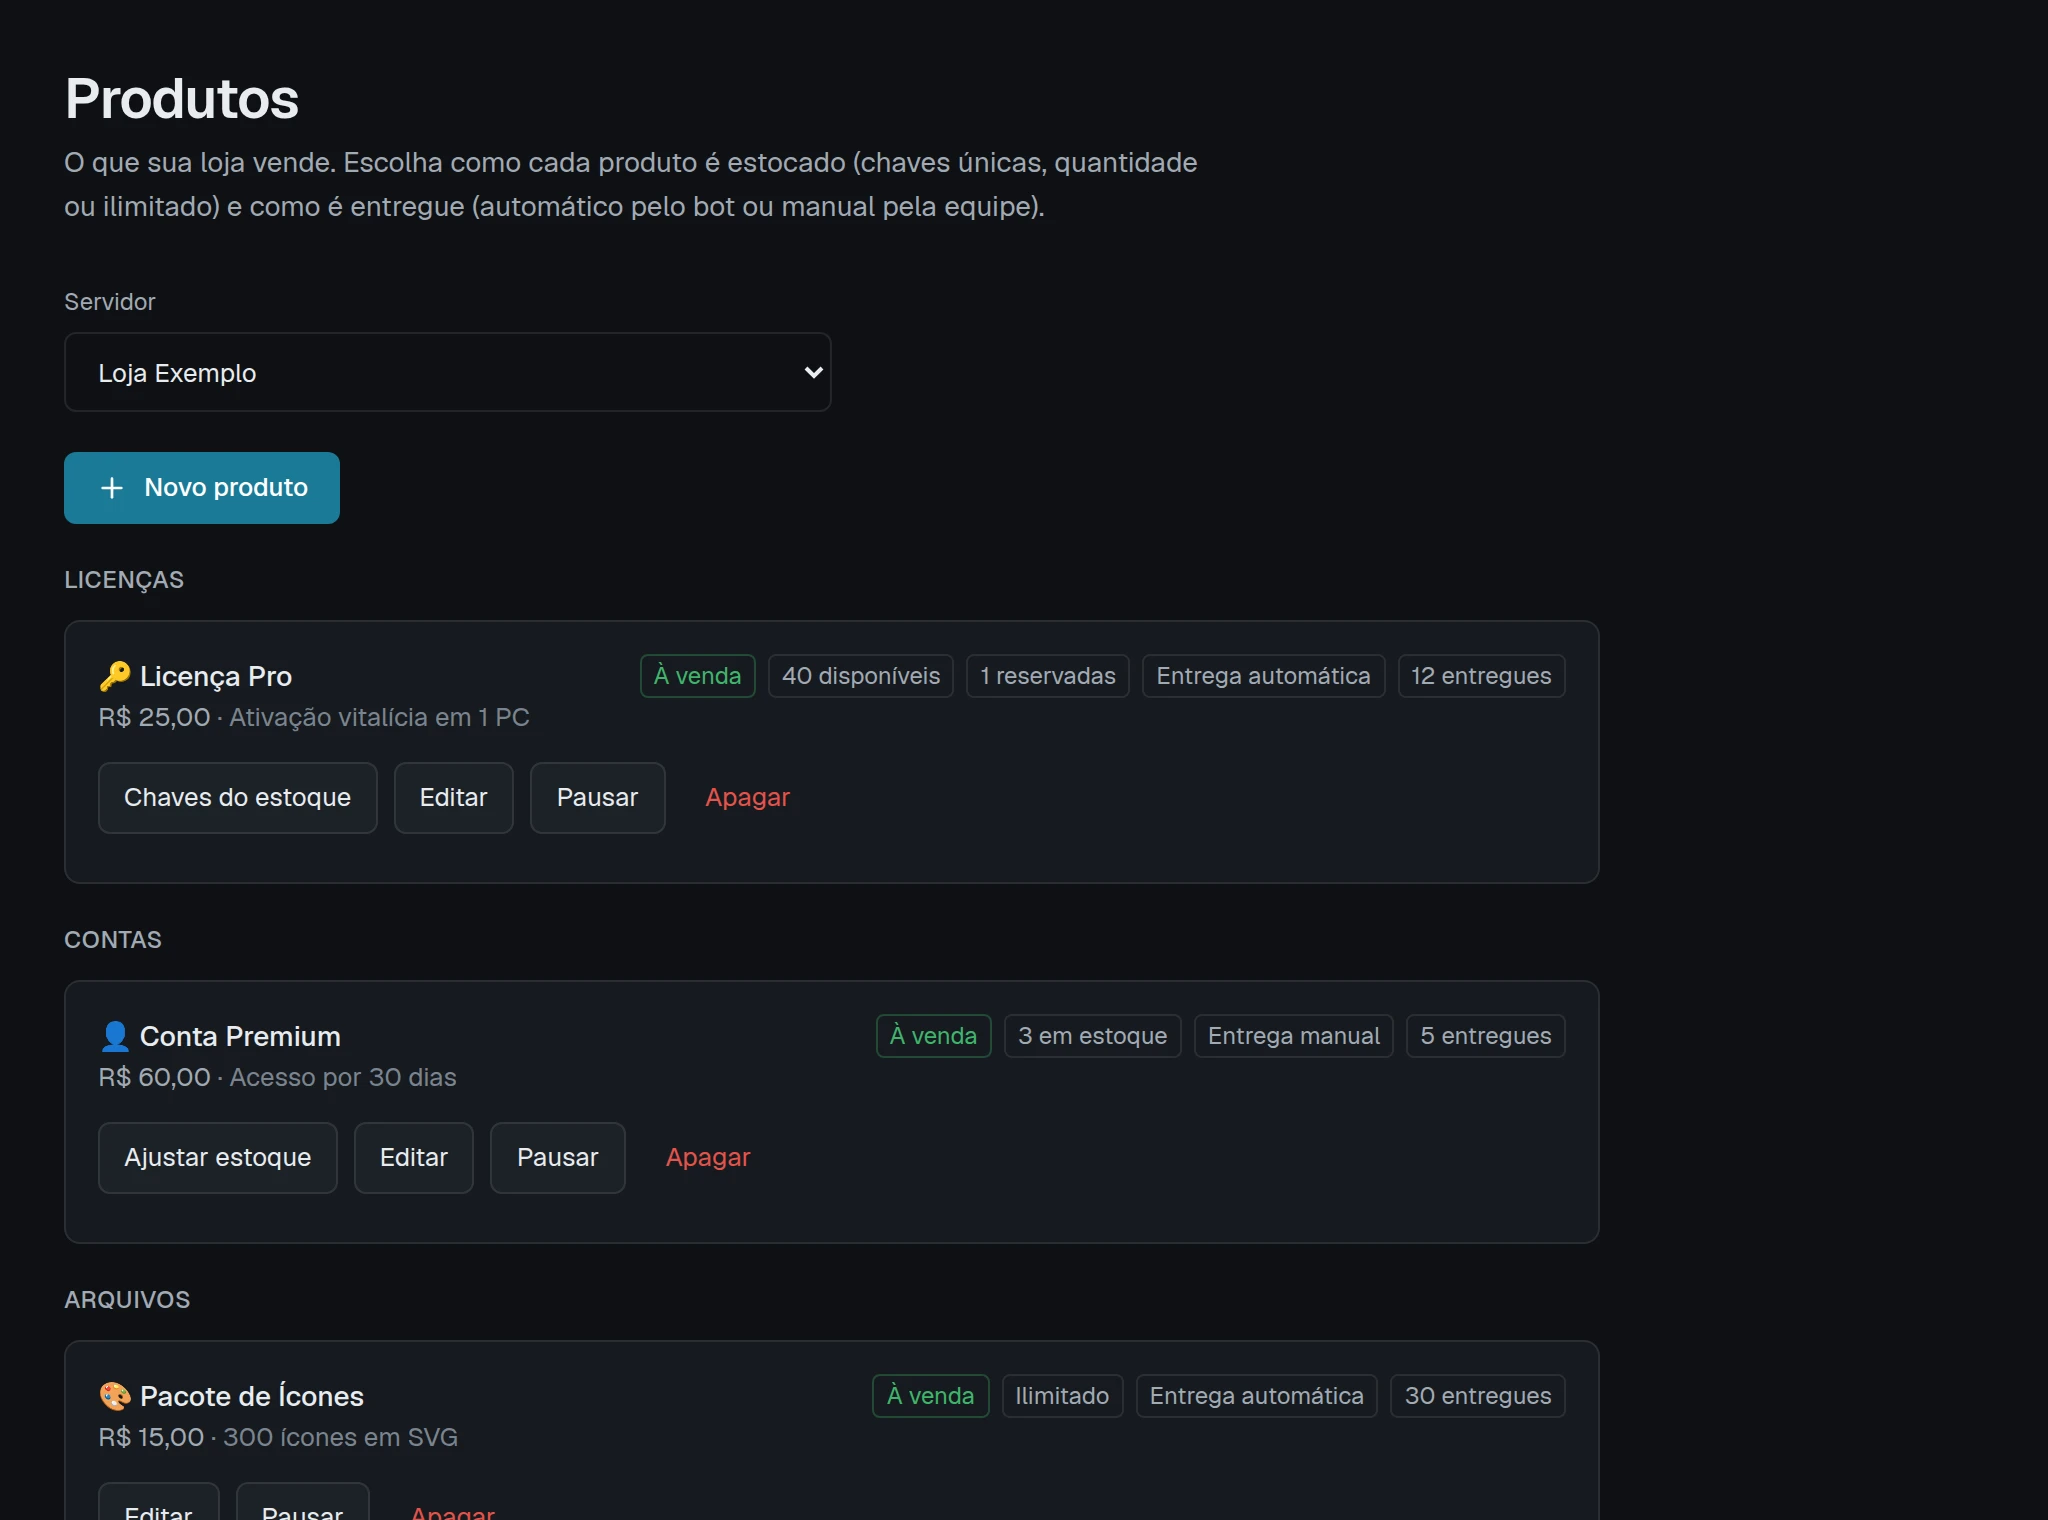Click the À venda badge on Conta Premium
The width and height of the screenshot is (2048, 1520).
point(934,1036)
